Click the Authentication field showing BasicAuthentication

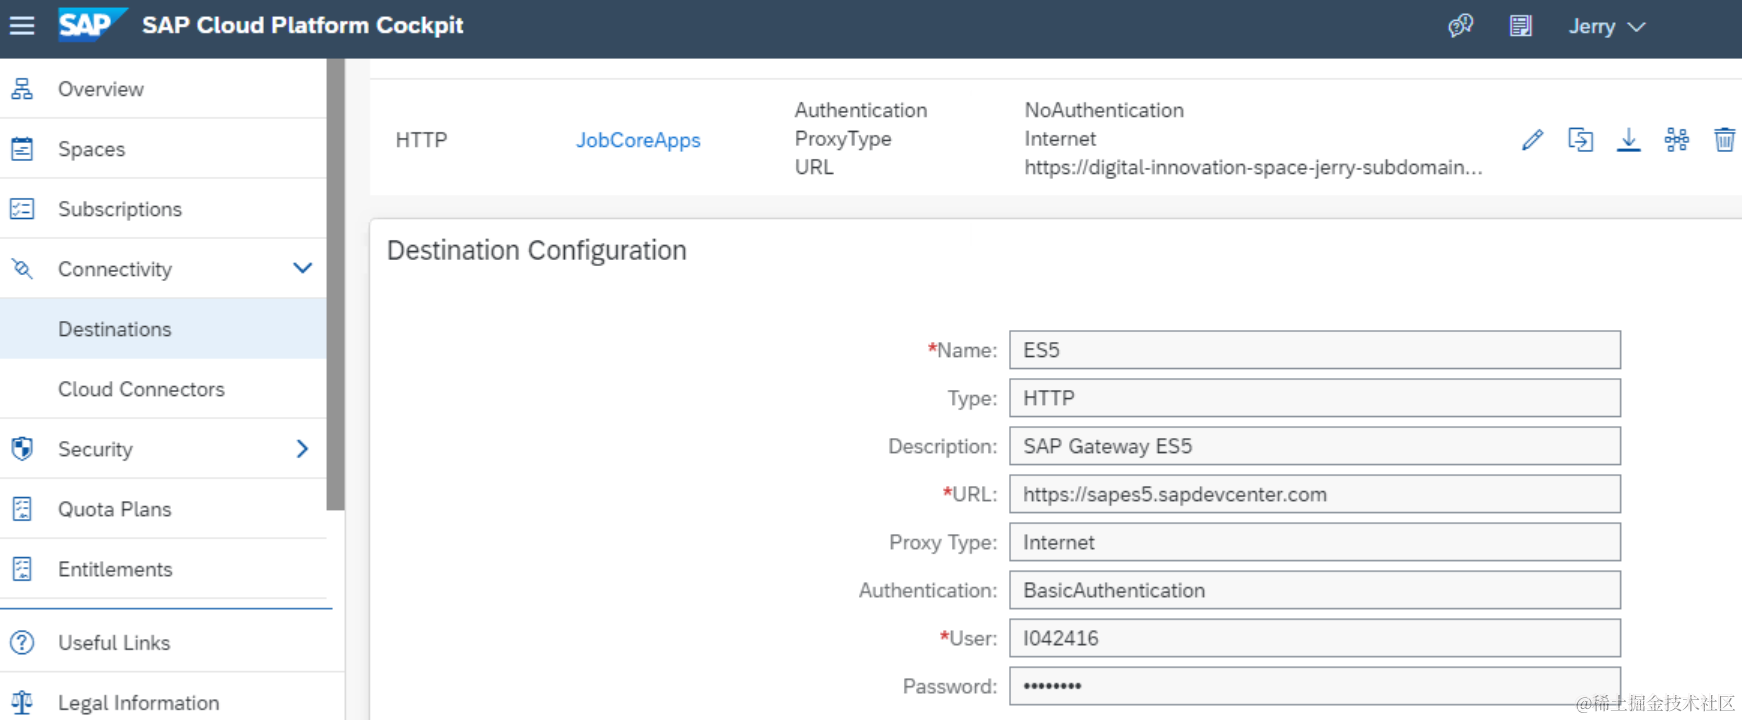click(x=1315, y=590)
